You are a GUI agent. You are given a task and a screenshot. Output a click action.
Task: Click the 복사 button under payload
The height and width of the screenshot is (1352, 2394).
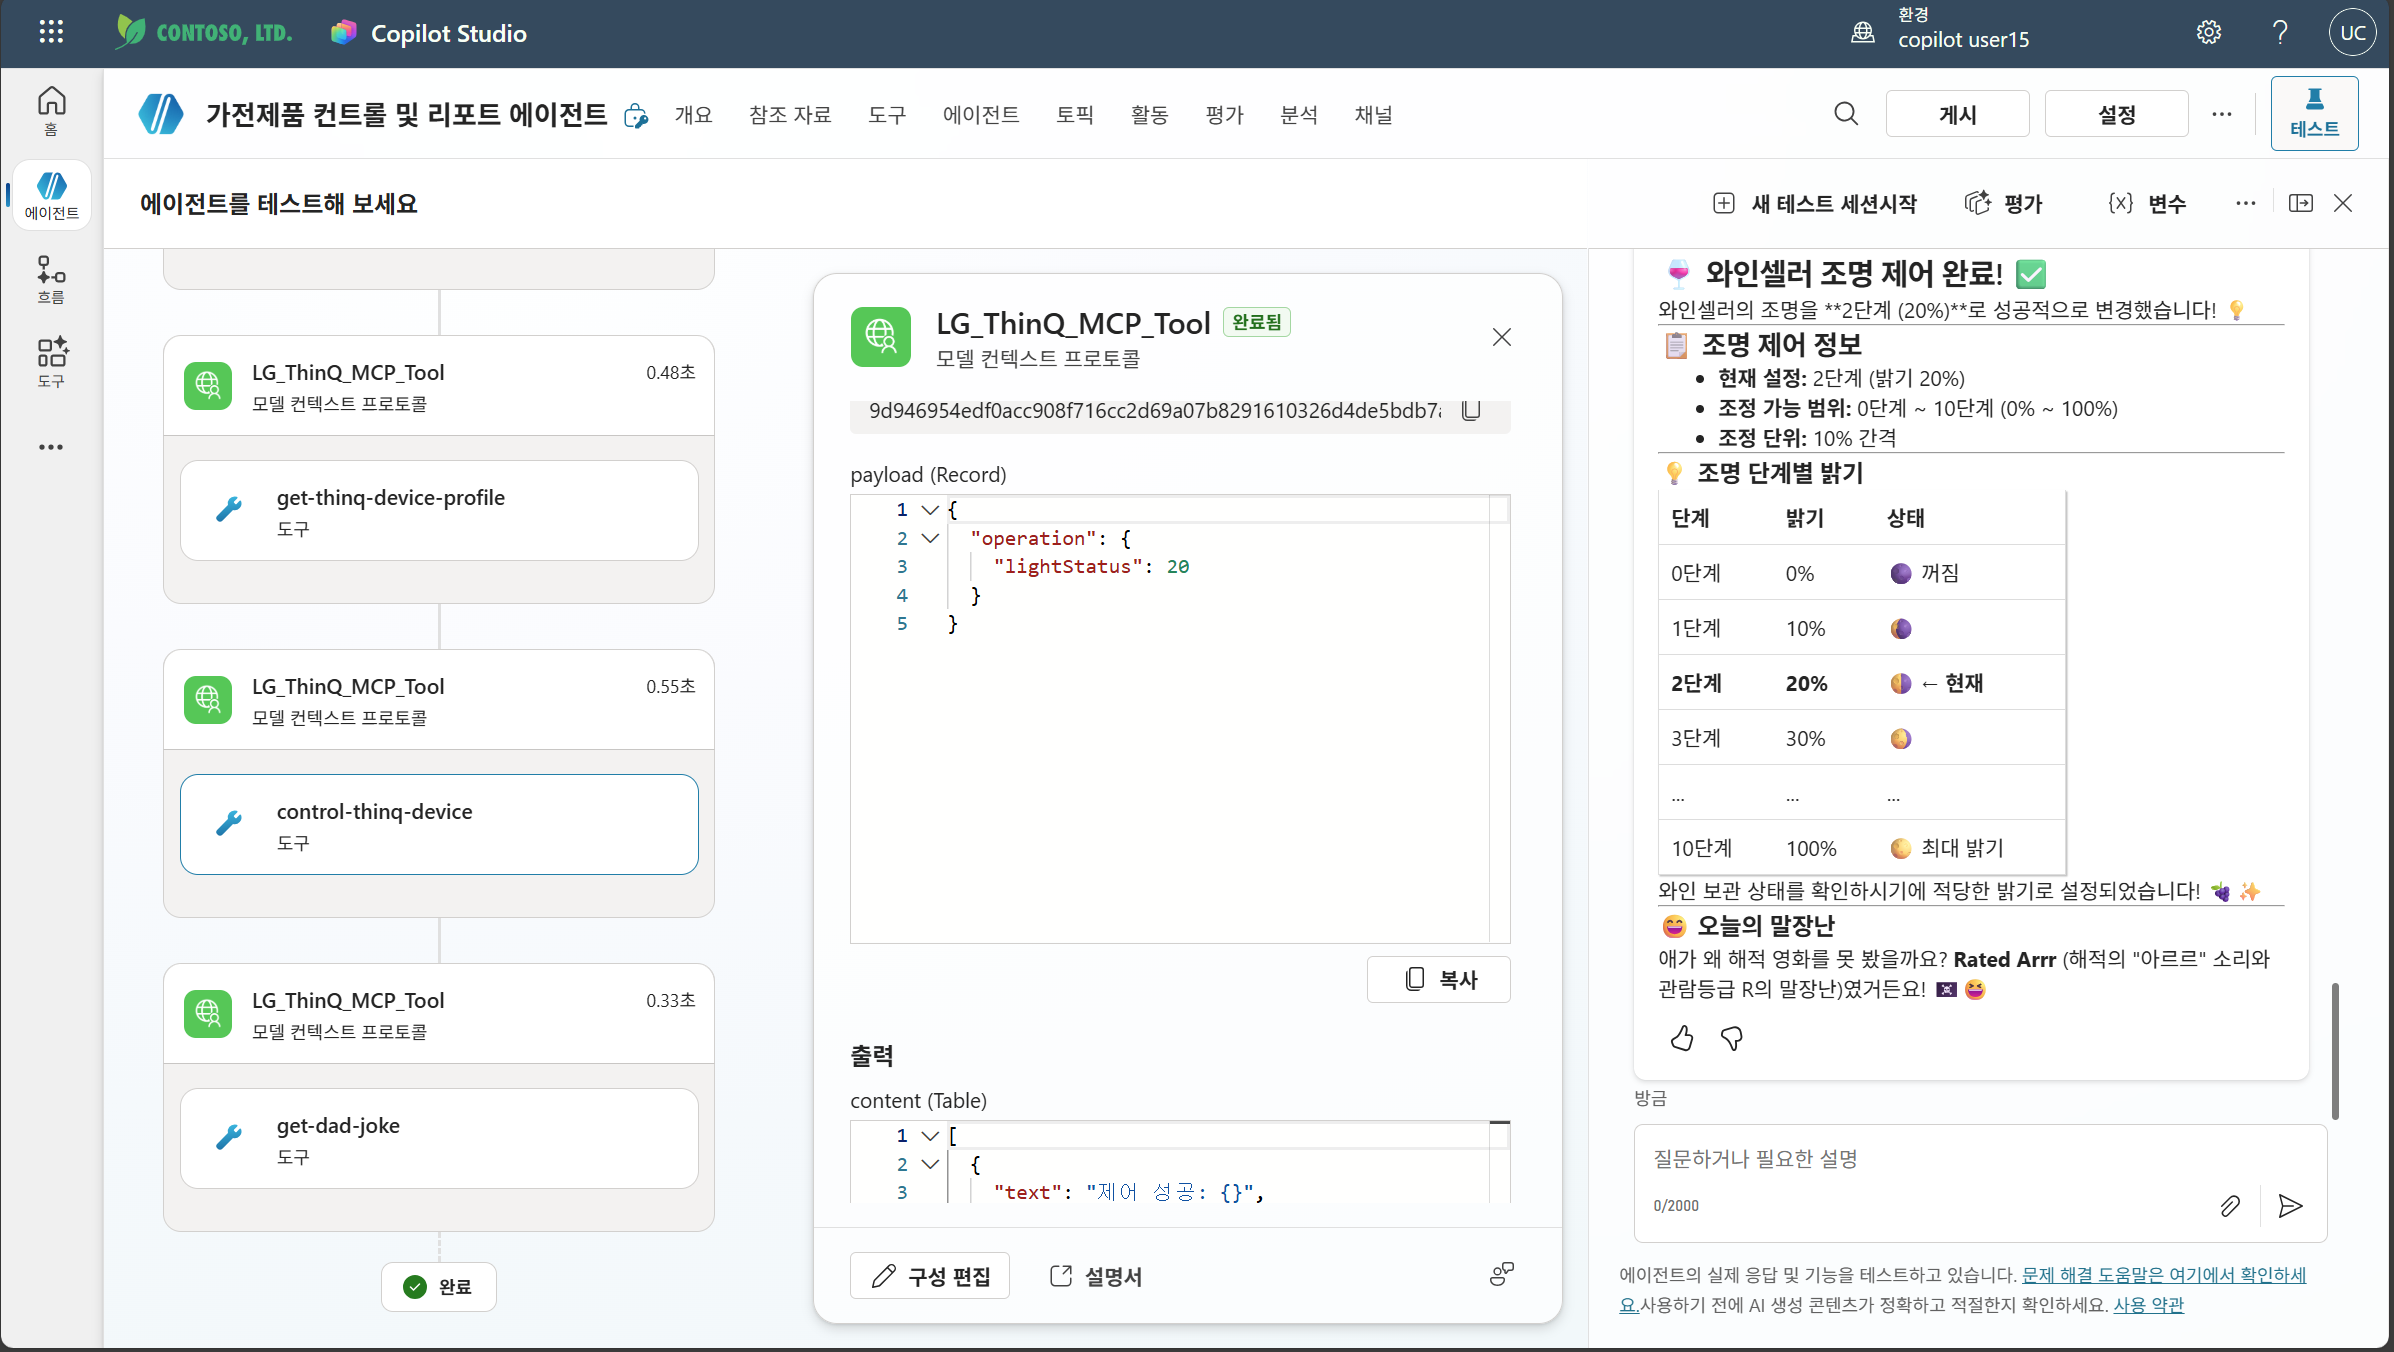[x=1439, y=980]
